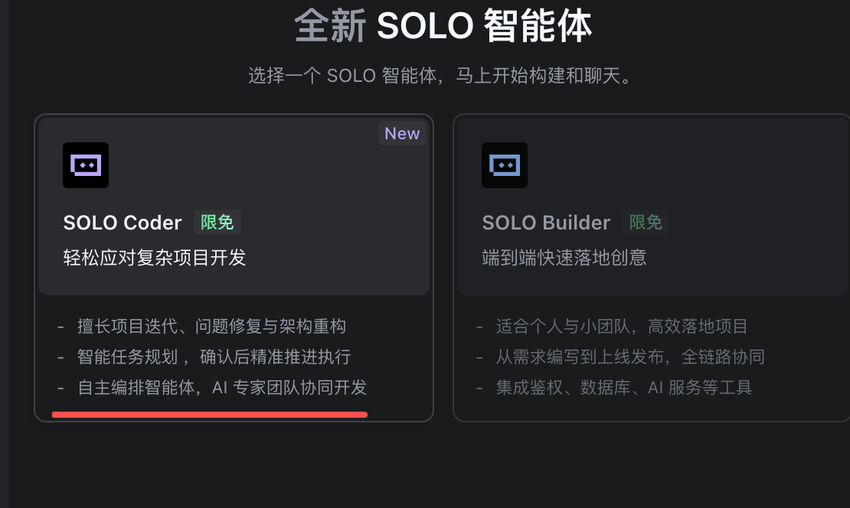The image size is (850, 508).
Task: Click the 自主编排智能体 bullet line
Action: 222,387
